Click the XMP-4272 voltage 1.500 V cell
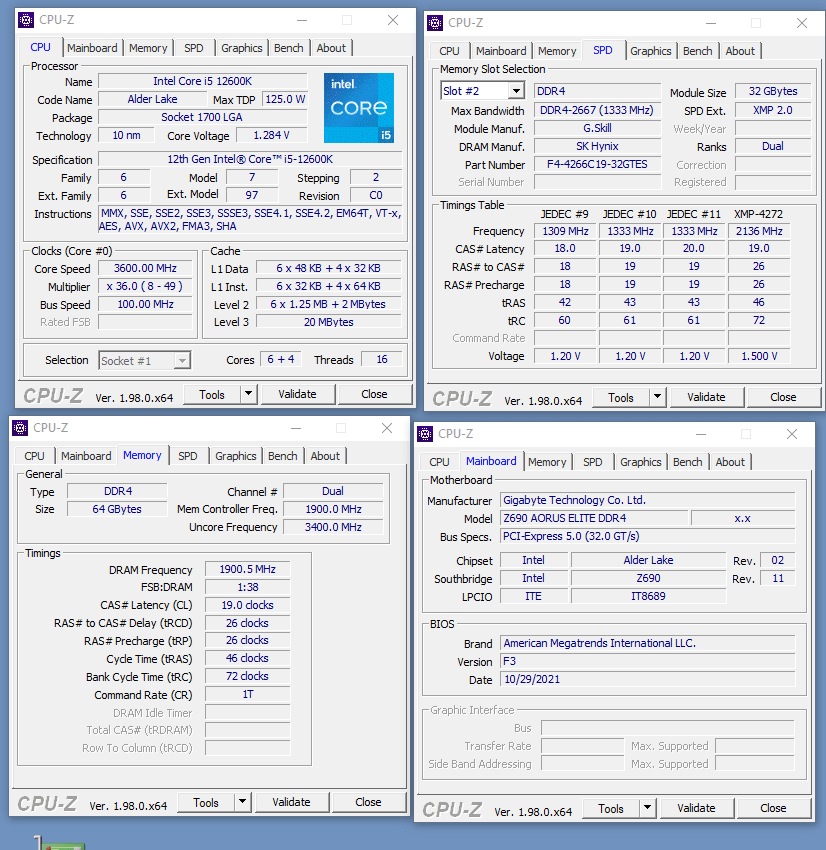Image resolution: width=826 pixels, height=850 pixels. 759,356
